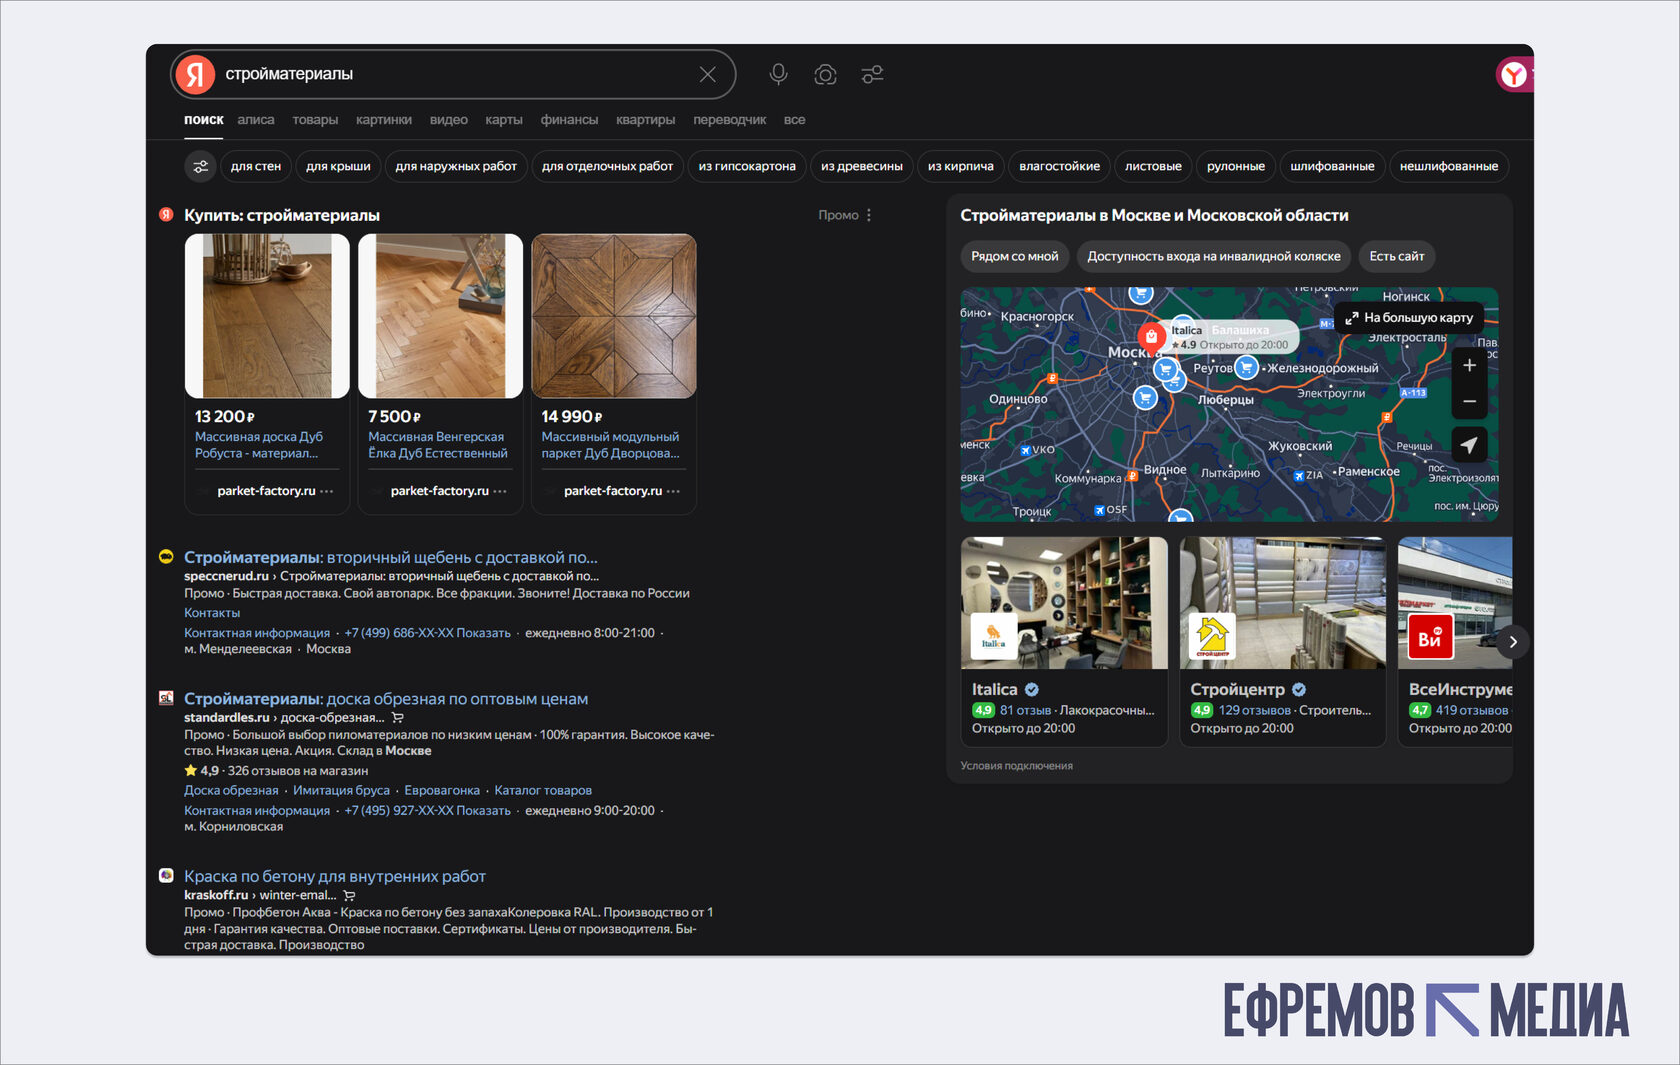Switch to the квартиры tab
The image size is (1680, 1065).
[x=646, y=120]
